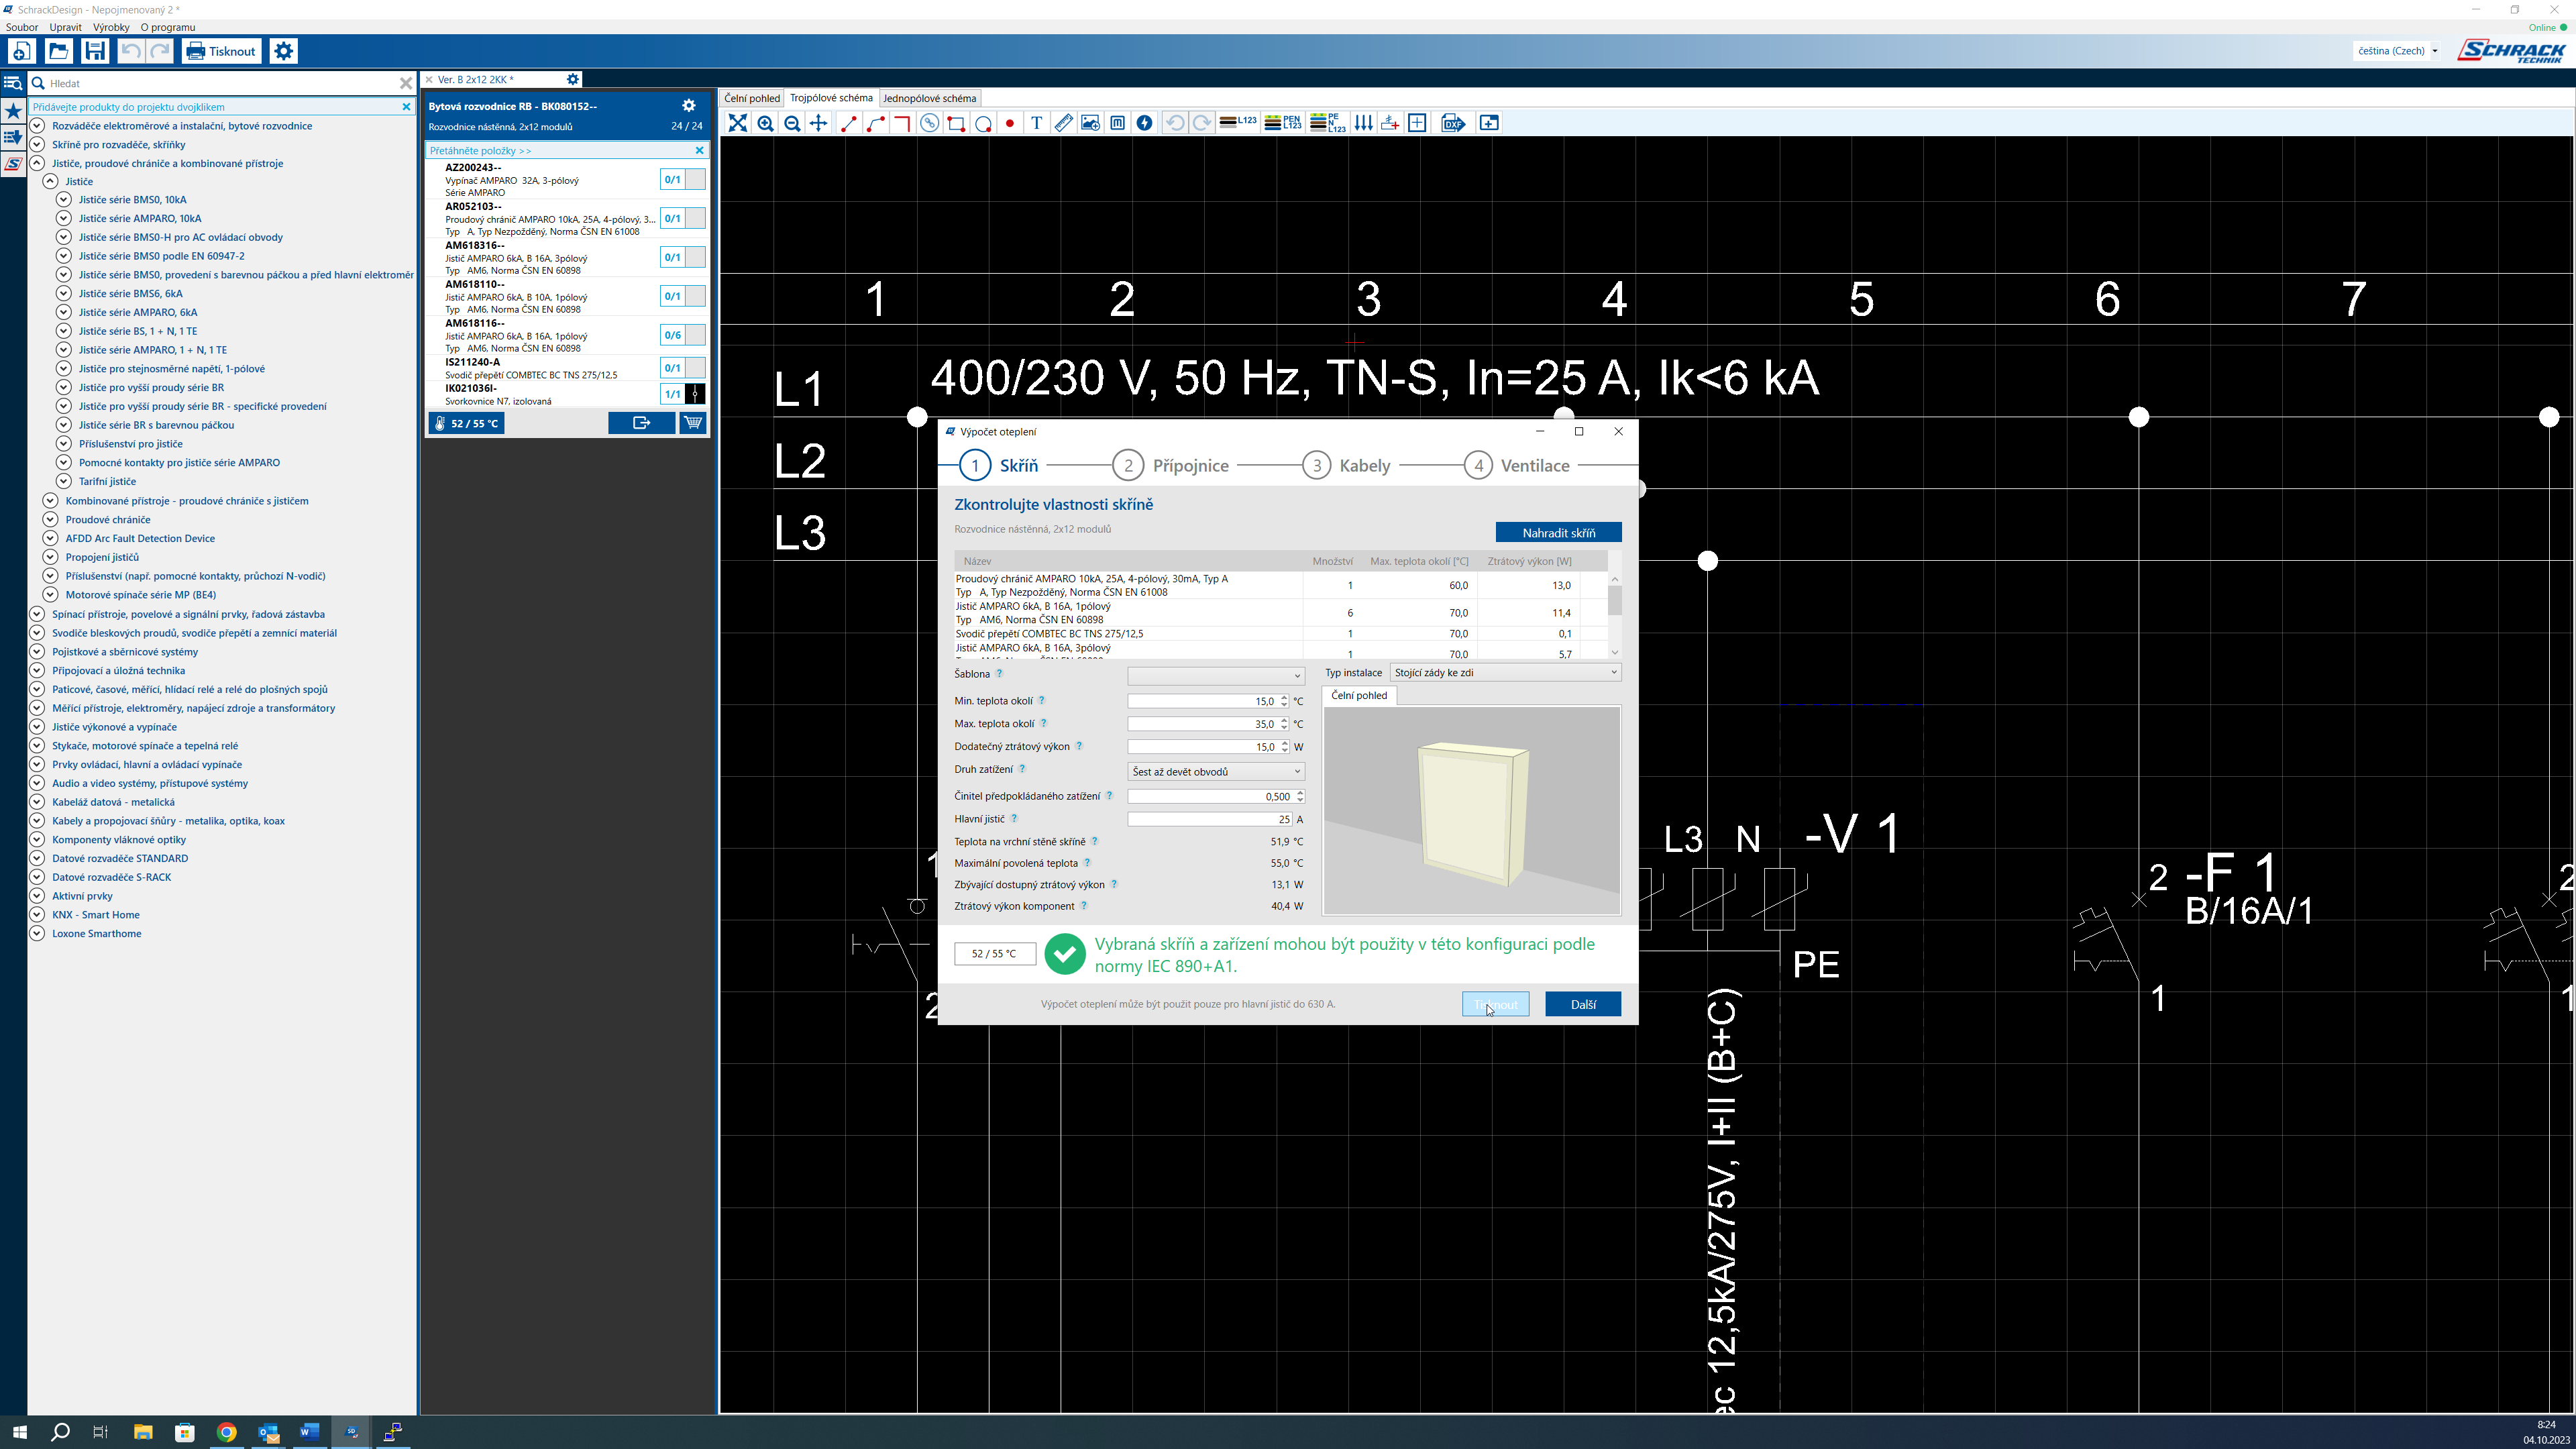Open the Schrack S logo panel in the sidebar
Screen dimensions: 2576x1449
[13, 165]
